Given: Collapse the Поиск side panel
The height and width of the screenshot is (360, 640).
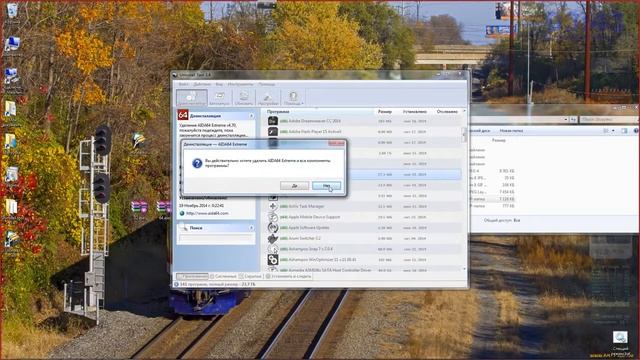Looking at the screenshot, I should click(x=251, y=228).
